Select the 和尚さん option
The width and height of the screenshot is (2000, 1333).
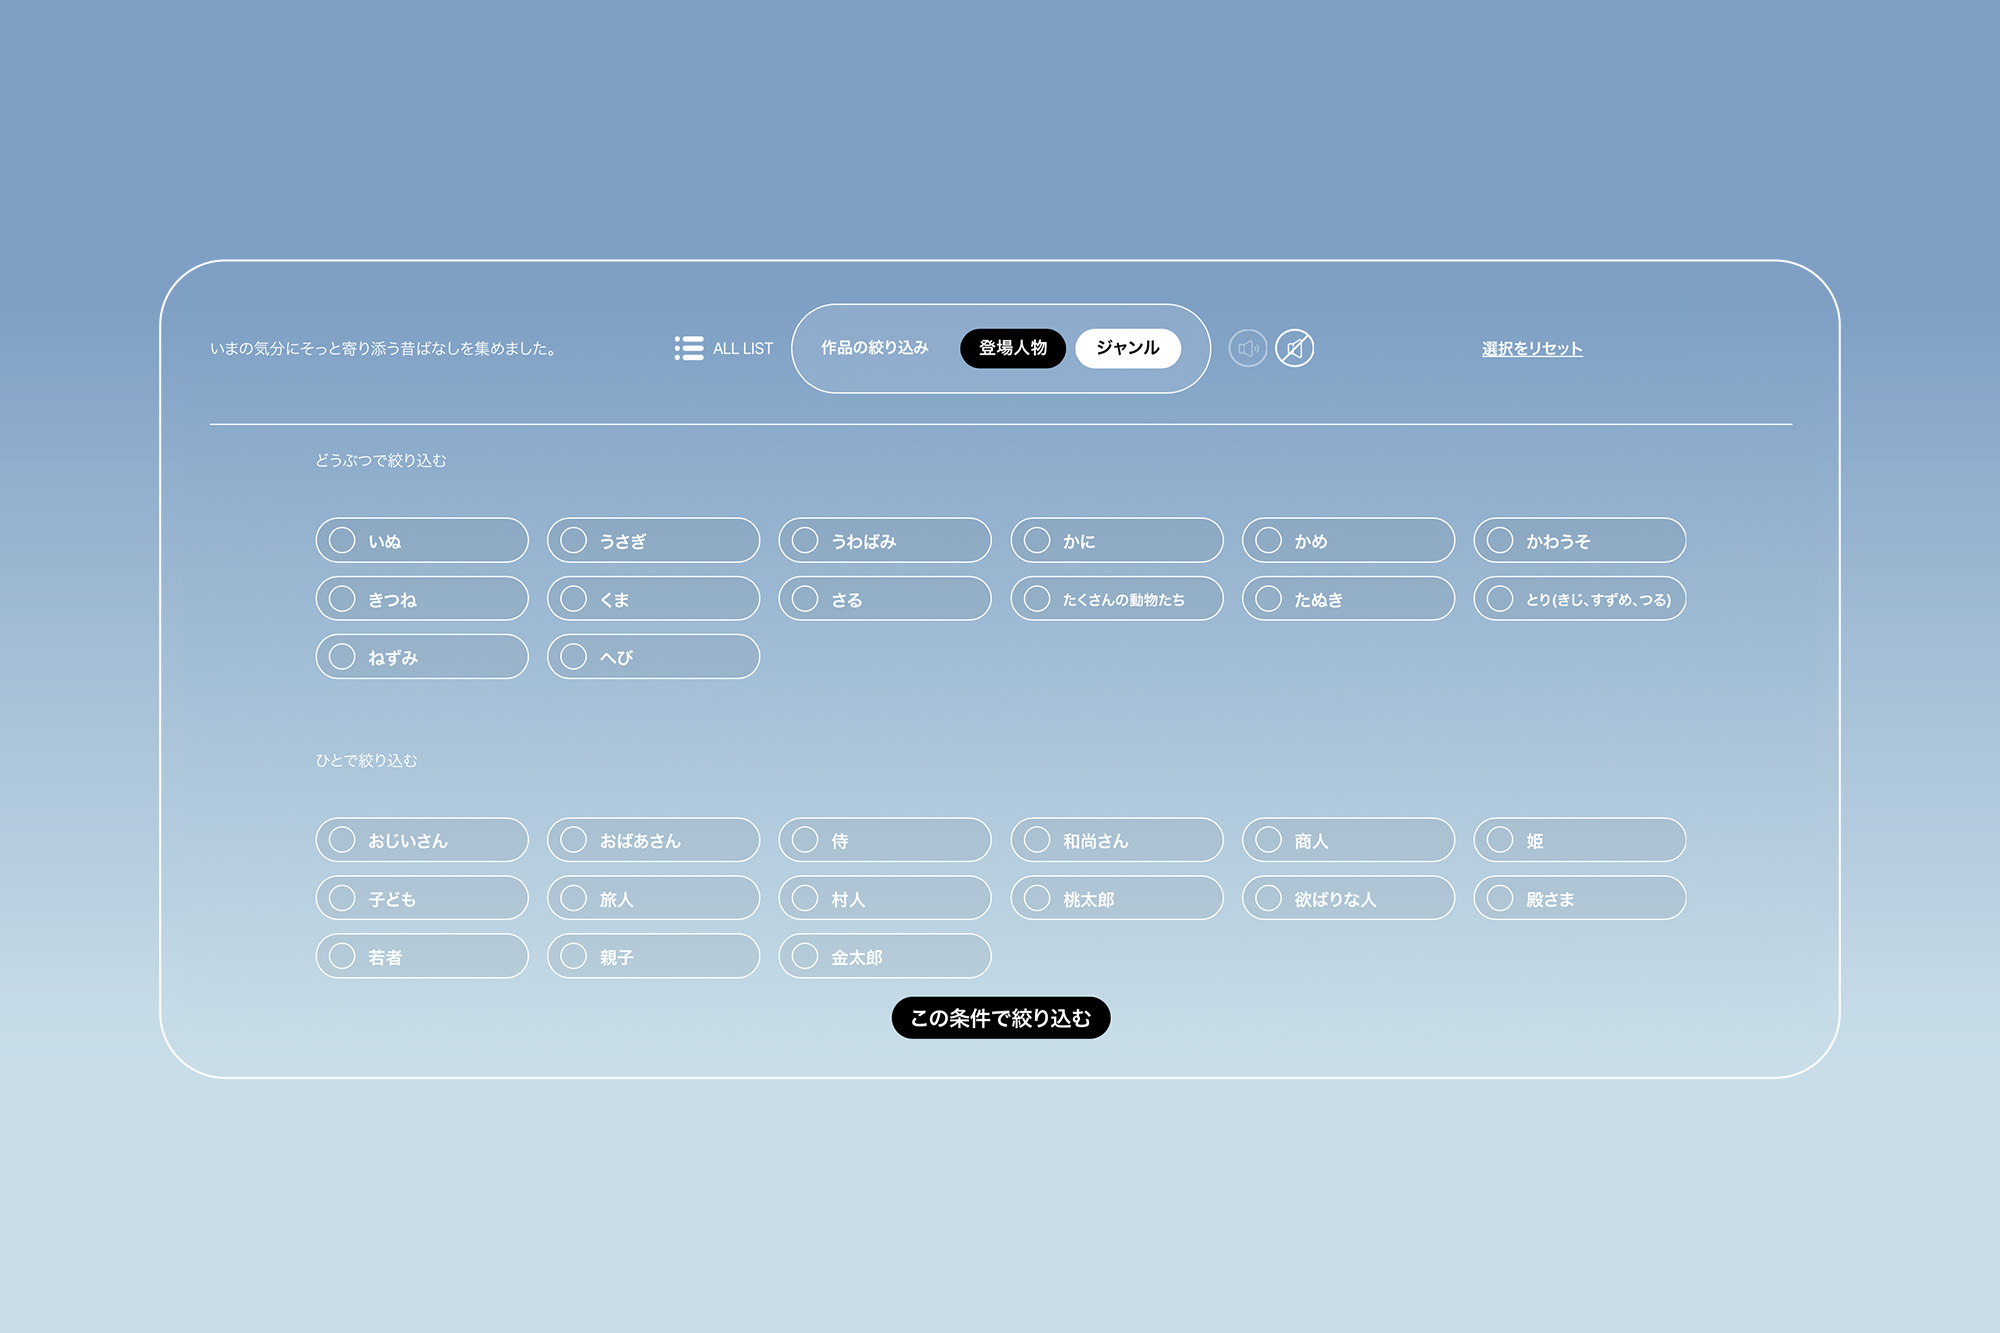click(1116, 840)
